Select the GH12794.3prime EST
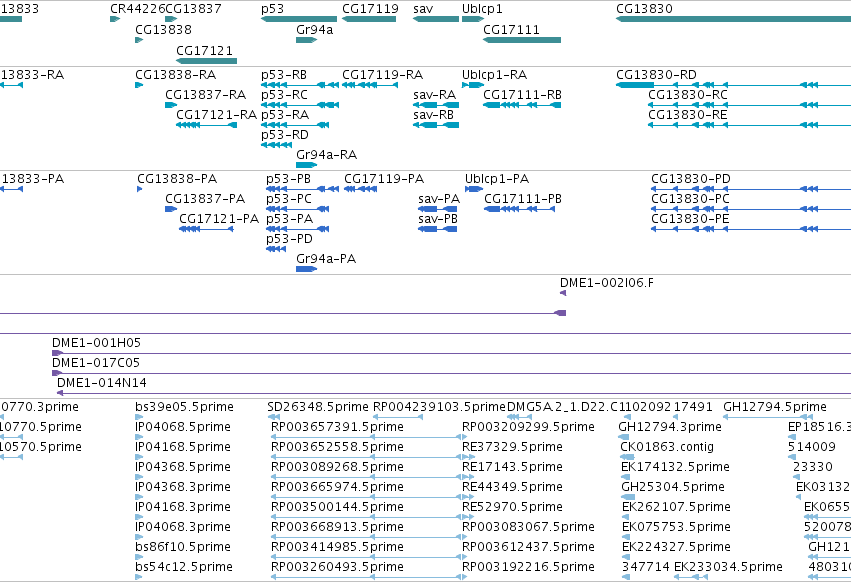This screenshot has width=851, height=582. coord(624,437)
